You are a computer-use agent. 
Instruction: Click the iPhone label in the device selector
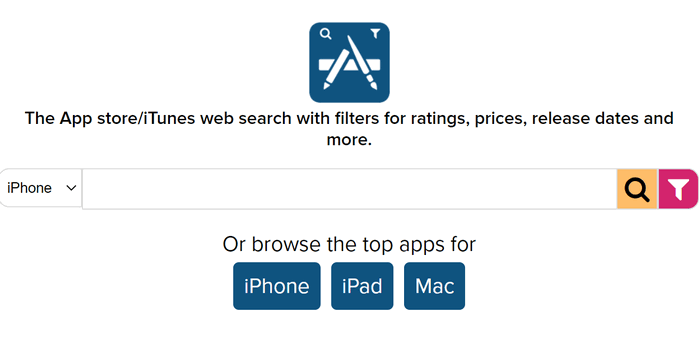pyautogui.click(x=29, y=188)
